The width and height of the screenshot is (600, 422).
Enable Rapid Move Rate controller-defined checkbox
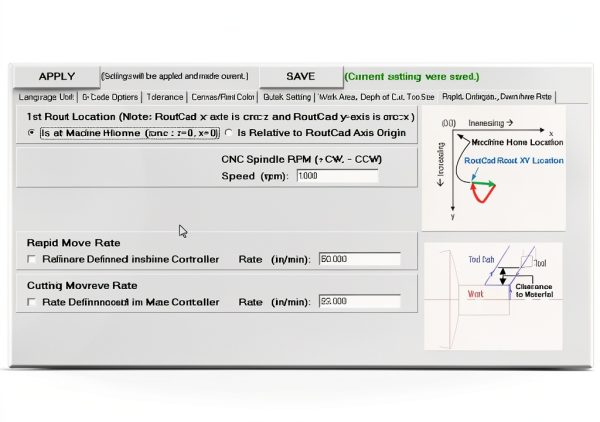pyautogui.click(x=31, y=259)
